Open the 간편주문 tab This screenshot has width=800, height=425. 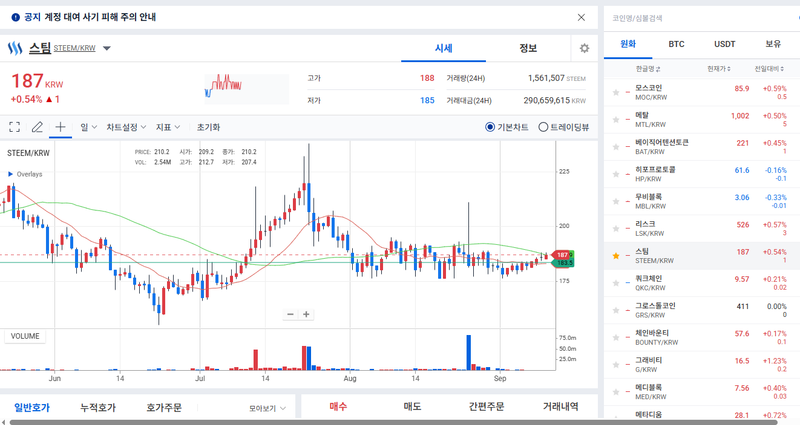point(486,406)
